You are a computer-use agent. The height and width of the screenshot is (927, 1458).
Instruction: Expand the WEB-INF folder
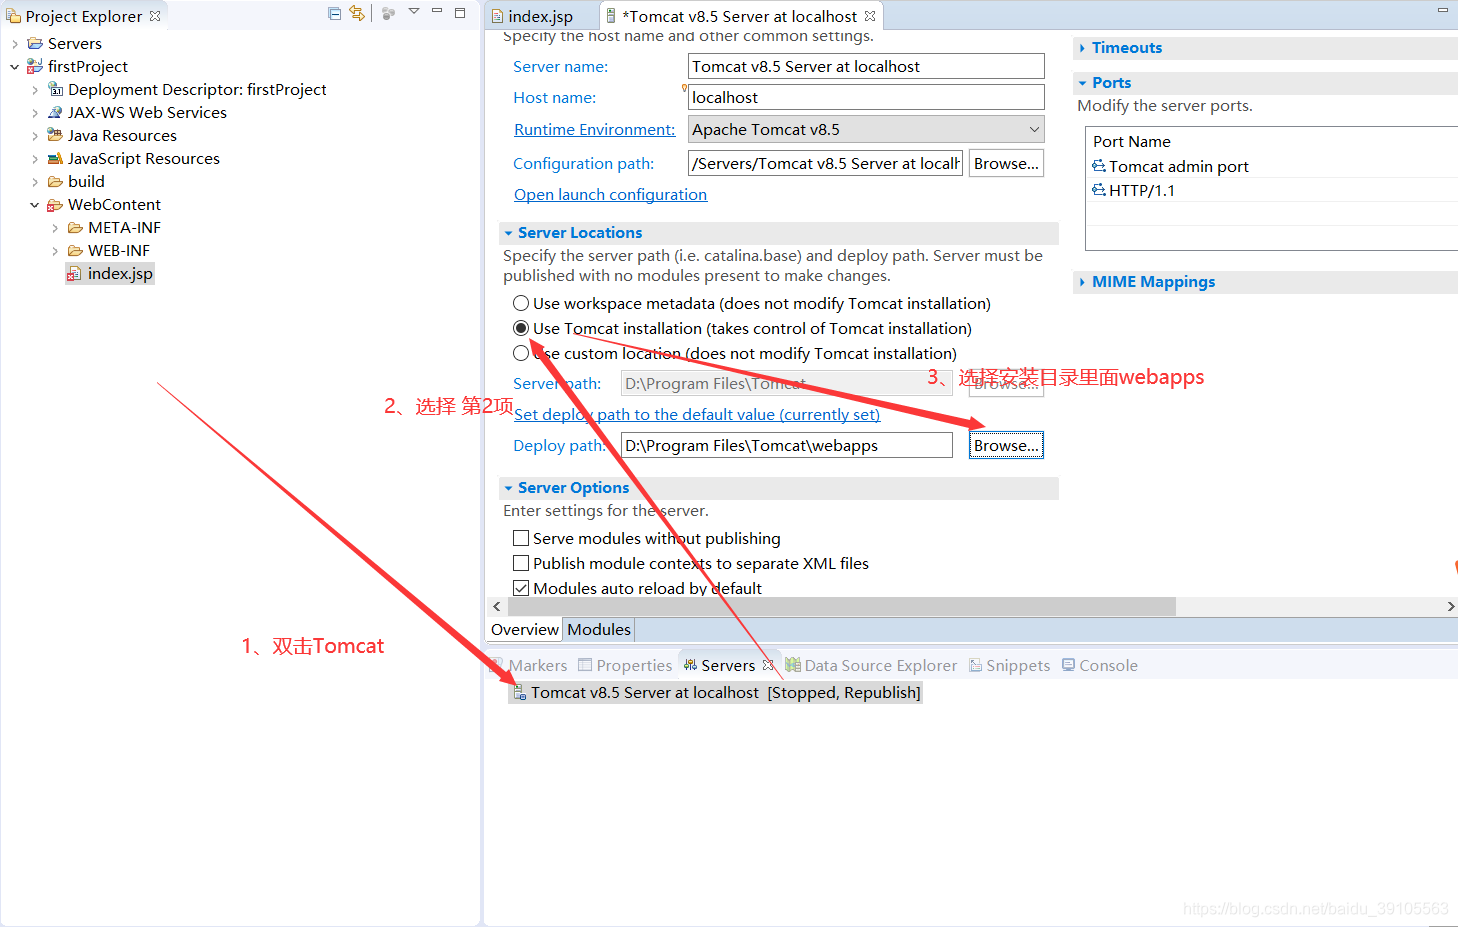coord(55,251)
